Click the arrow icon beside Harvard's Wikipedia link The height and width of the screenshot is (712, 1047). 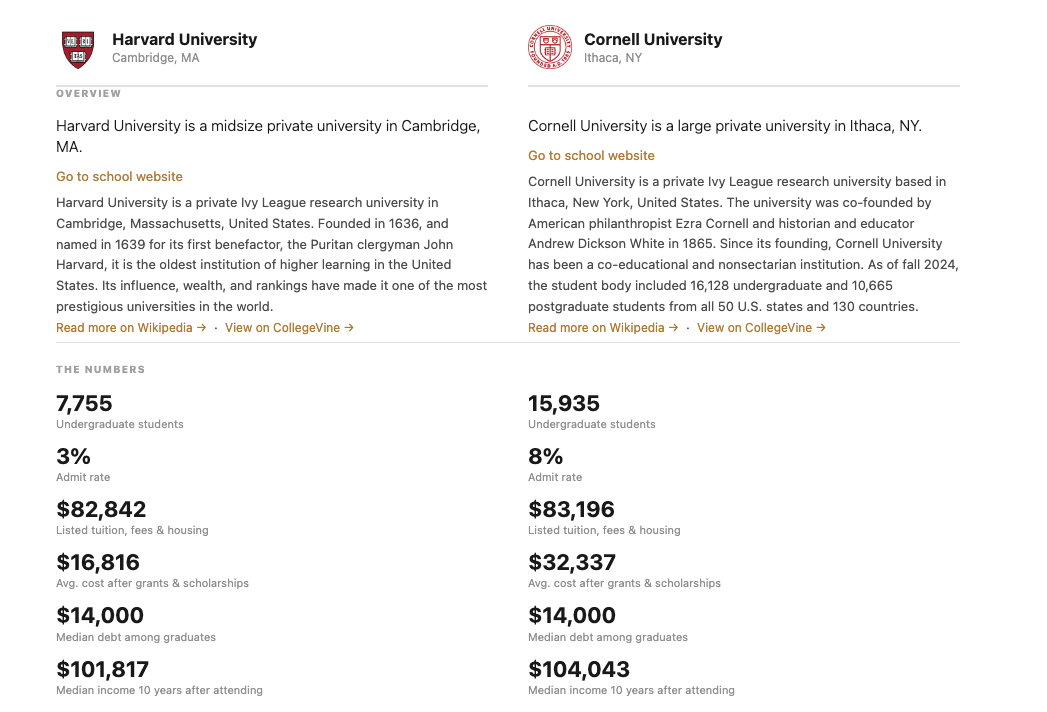(203, 327)
